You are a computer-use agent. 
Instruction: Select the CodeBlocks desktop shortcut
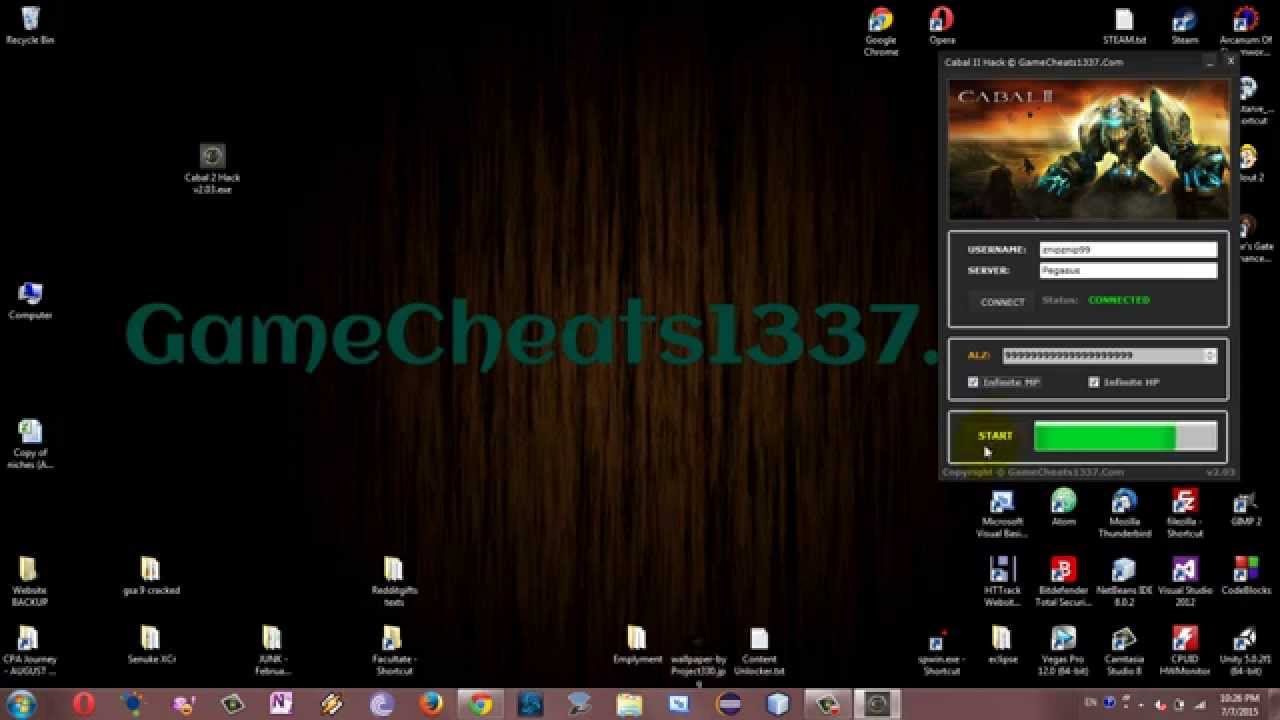tap(1246, 576)
